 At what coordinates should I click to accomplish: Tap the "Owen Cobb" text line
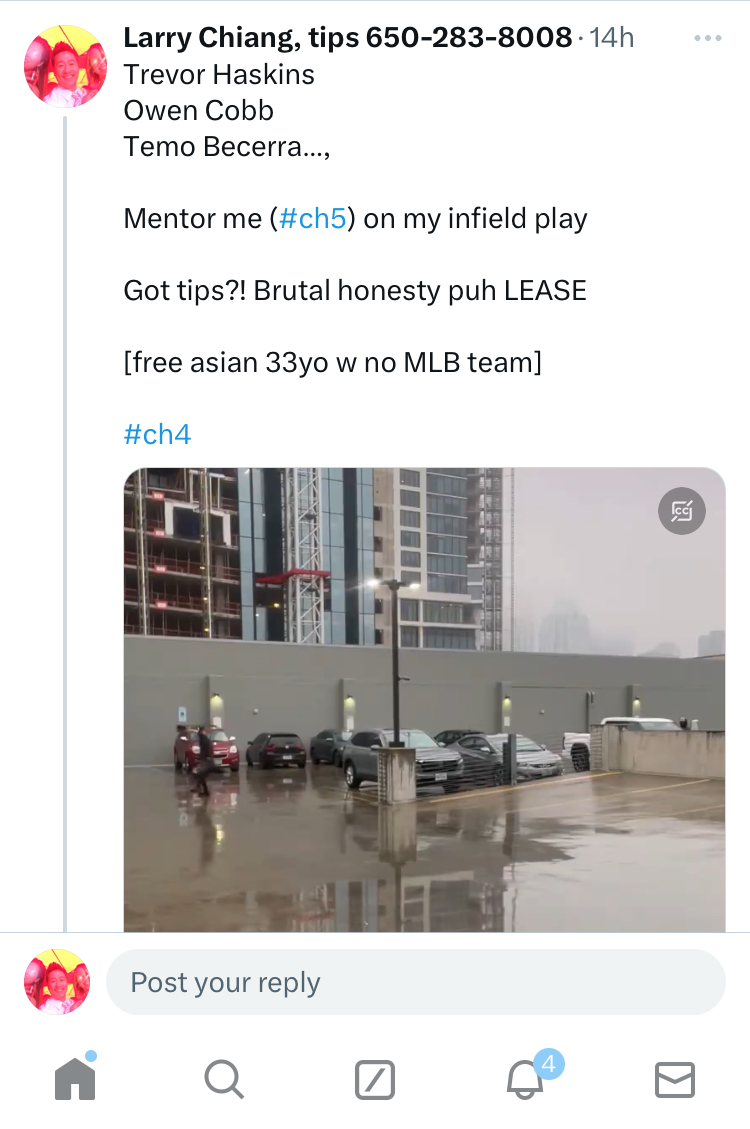point(198,111)
